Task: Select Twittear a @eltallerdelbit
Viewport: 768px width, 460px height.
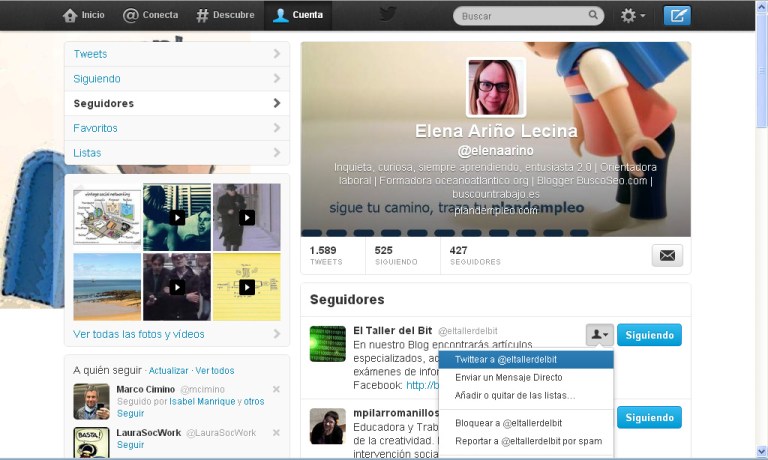Action: point(526,360)
